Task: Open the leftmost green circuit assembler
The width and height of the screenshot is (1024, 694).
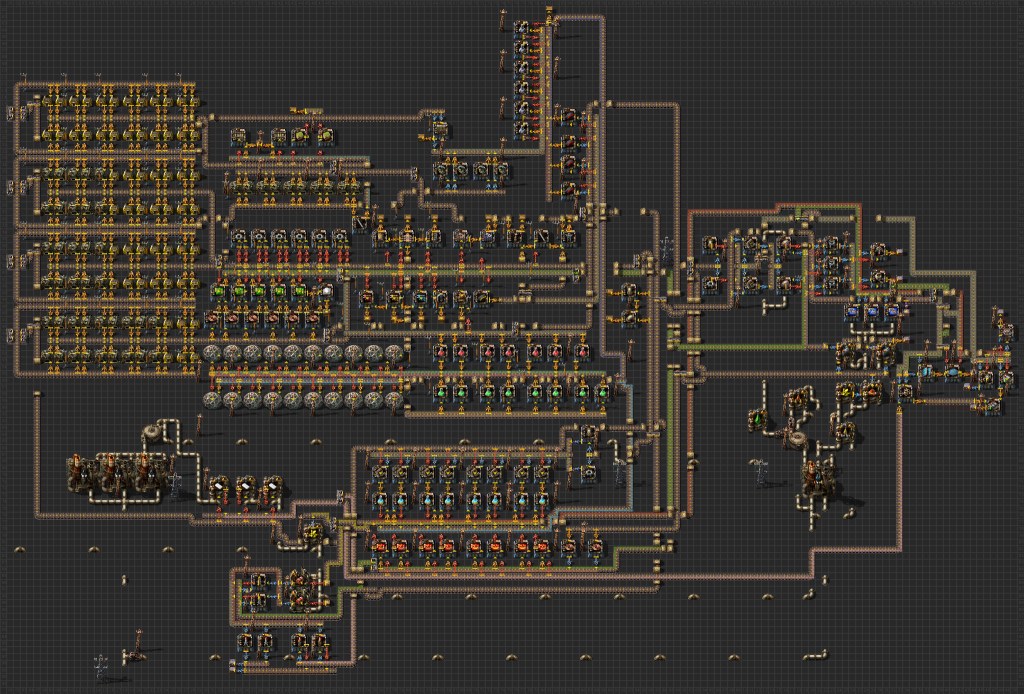Action: 219,291
